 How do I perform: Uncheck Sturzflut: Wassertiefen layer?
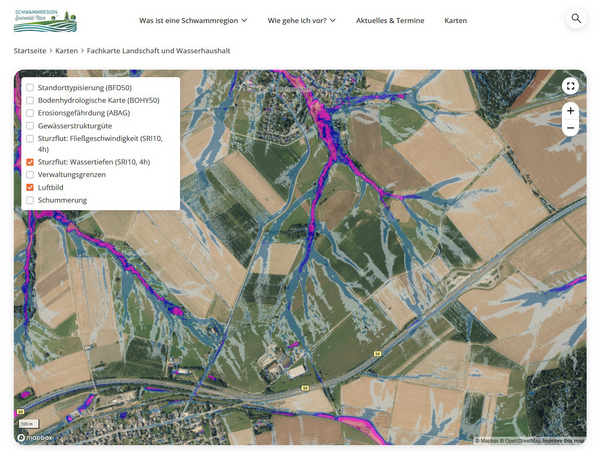[30, 162]
